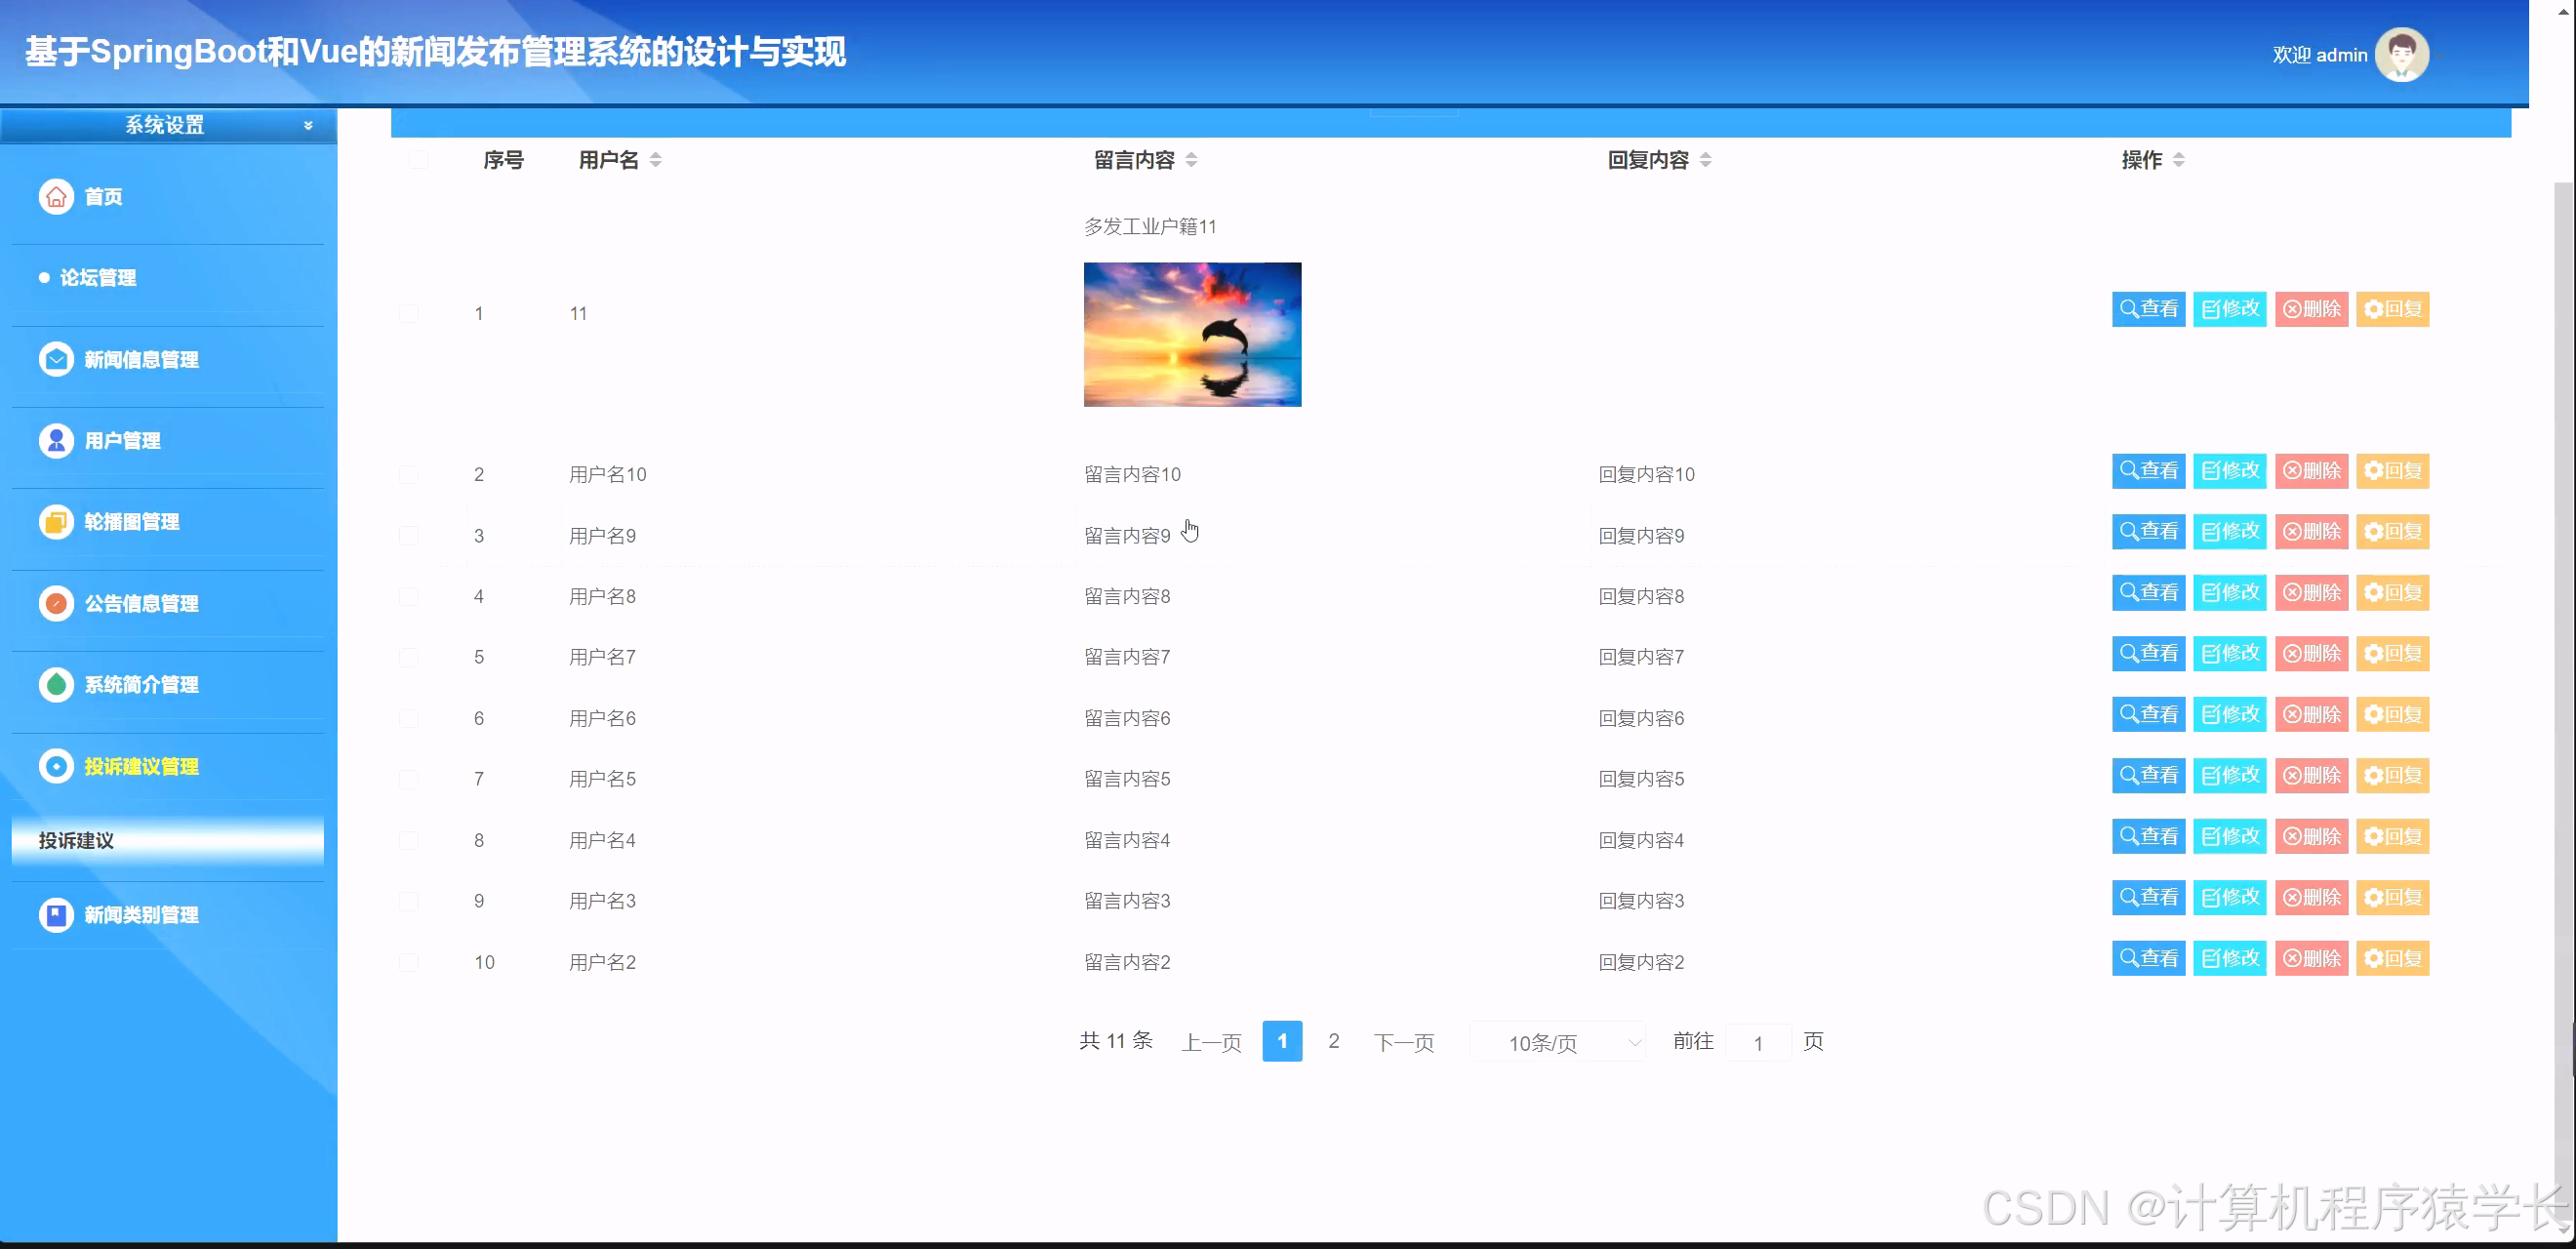Open the 投诉建议 submenu entry
The image size is (2576, 1249).
75,841
